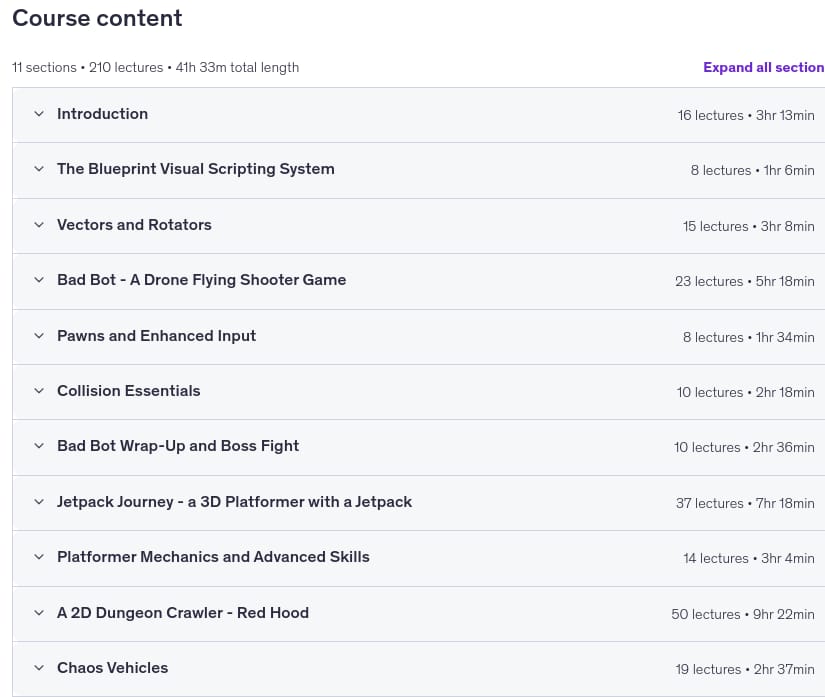
Task: Expand The Blueprint Visual Scripting System chevron
Action: [39, 169]
